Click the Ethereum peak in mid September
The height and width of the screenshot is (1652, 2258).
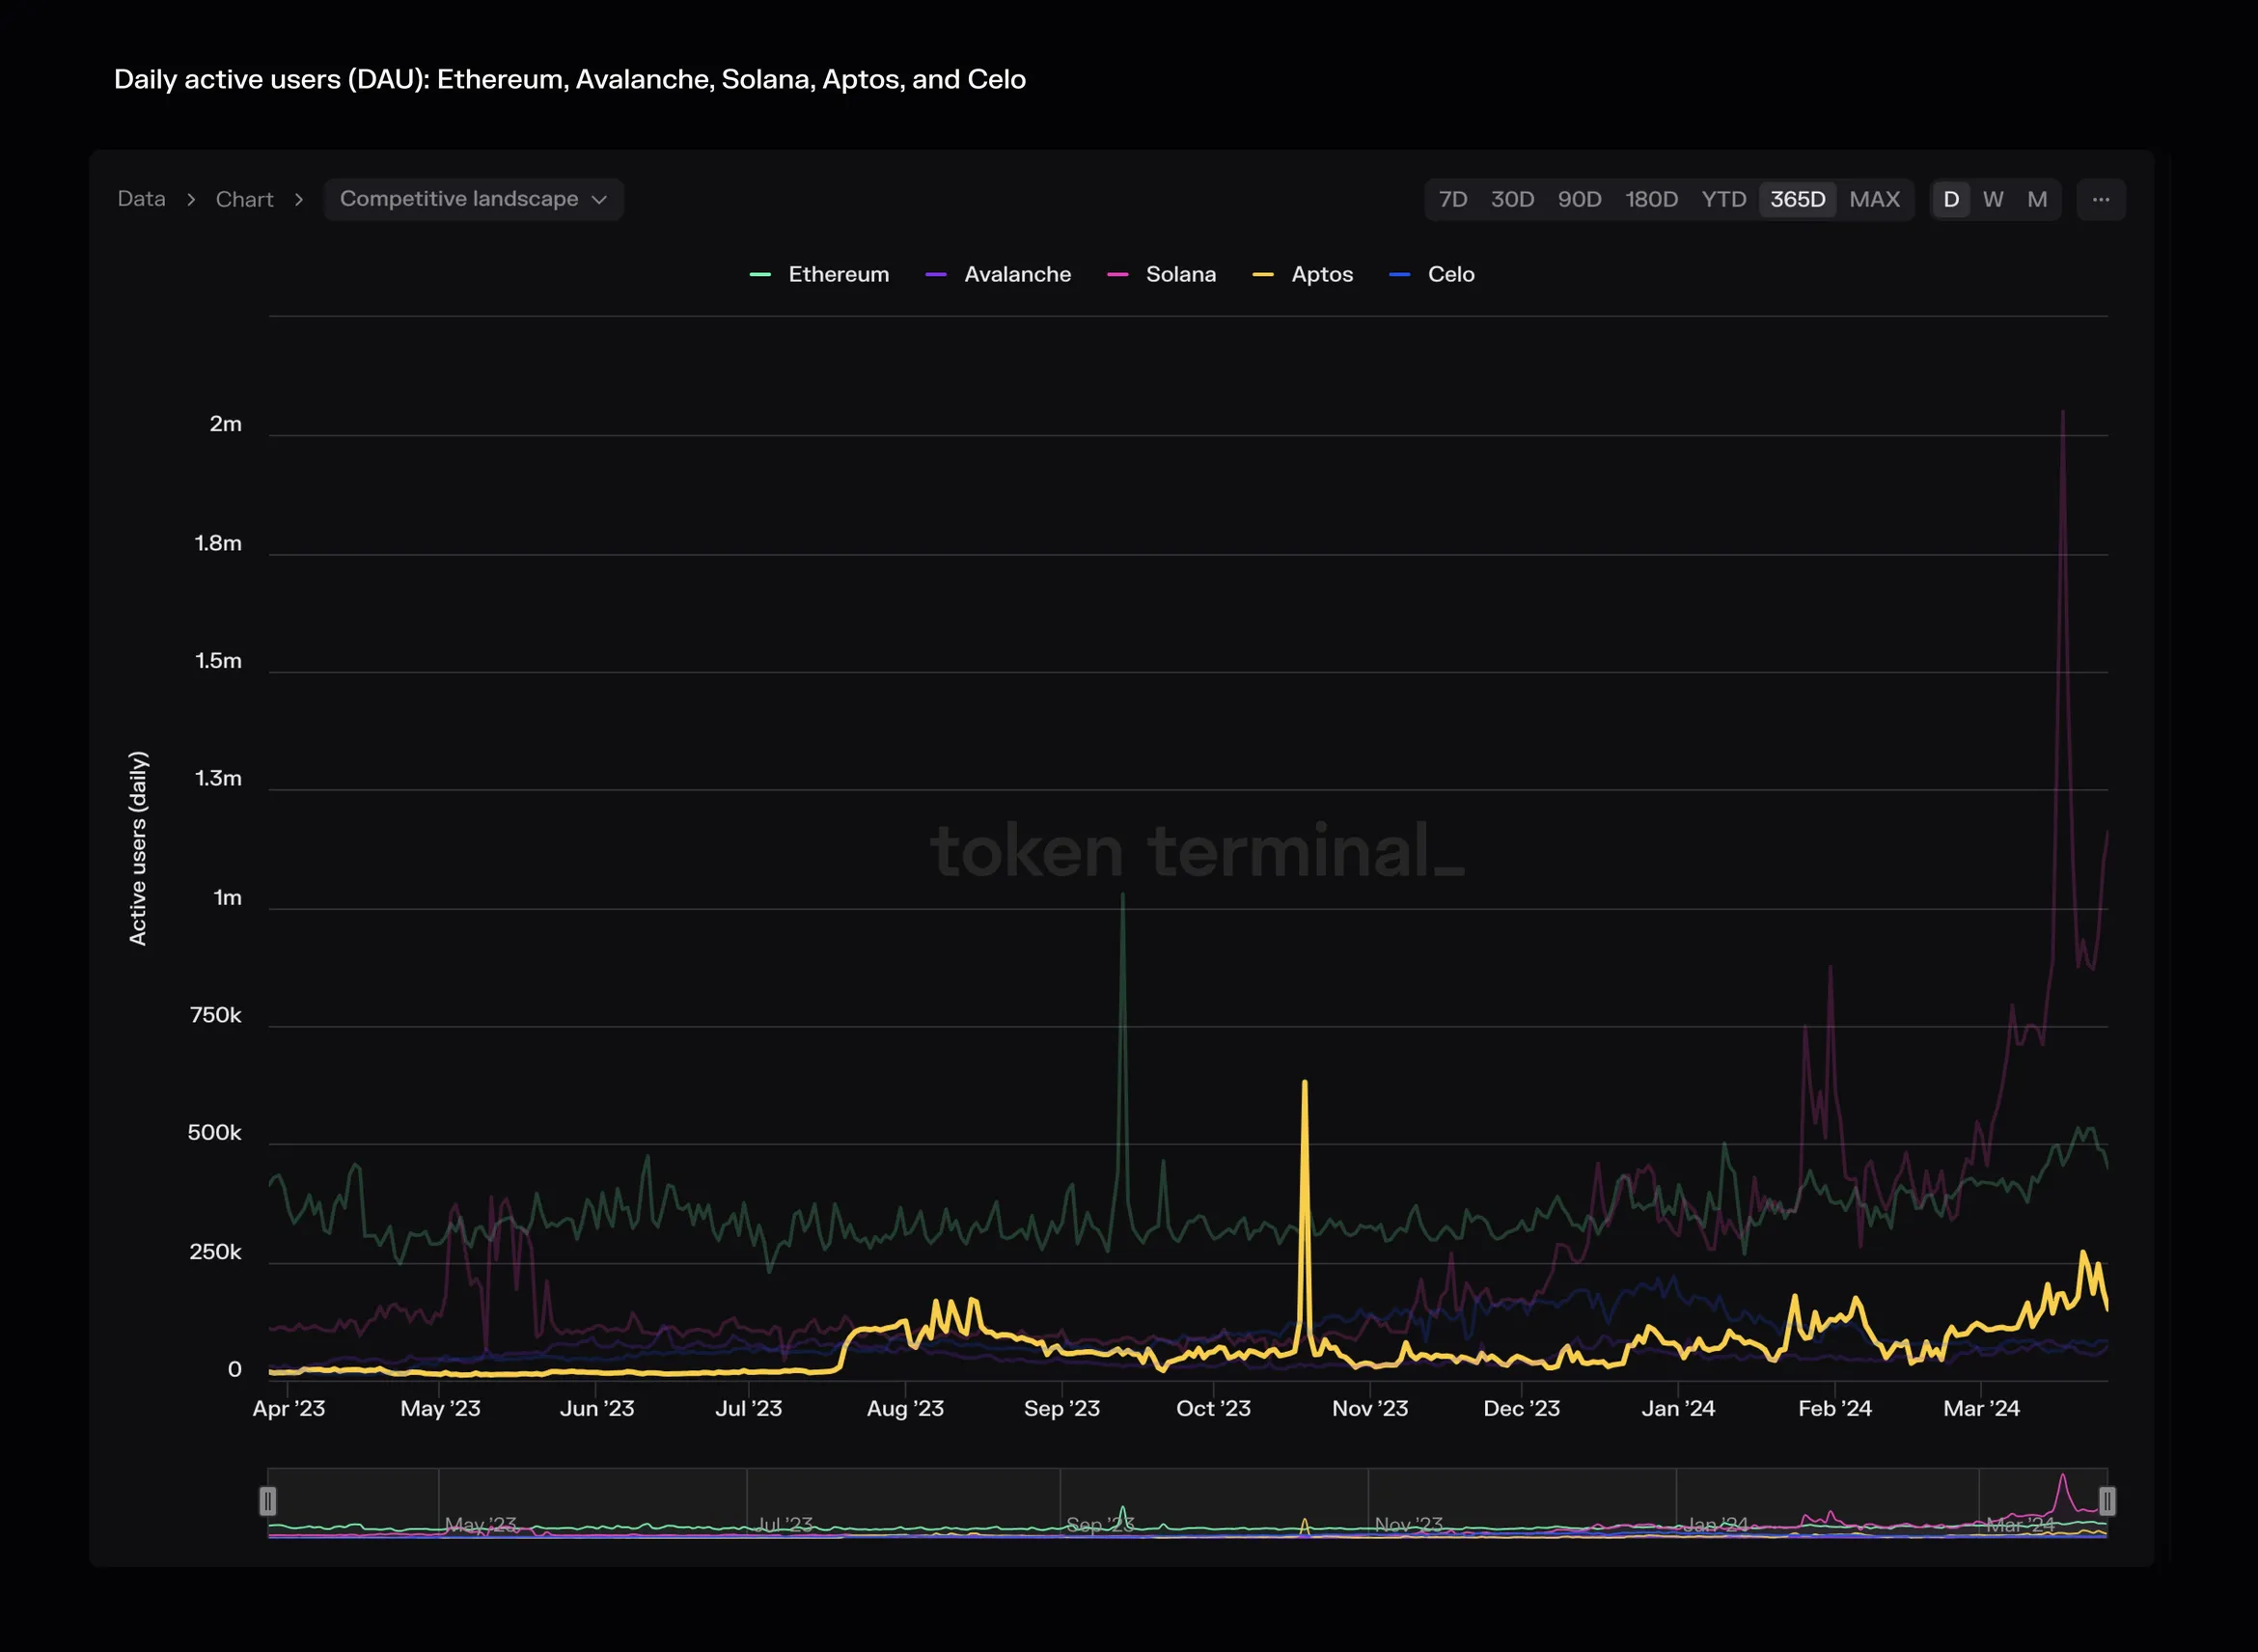coord(1122,896)
